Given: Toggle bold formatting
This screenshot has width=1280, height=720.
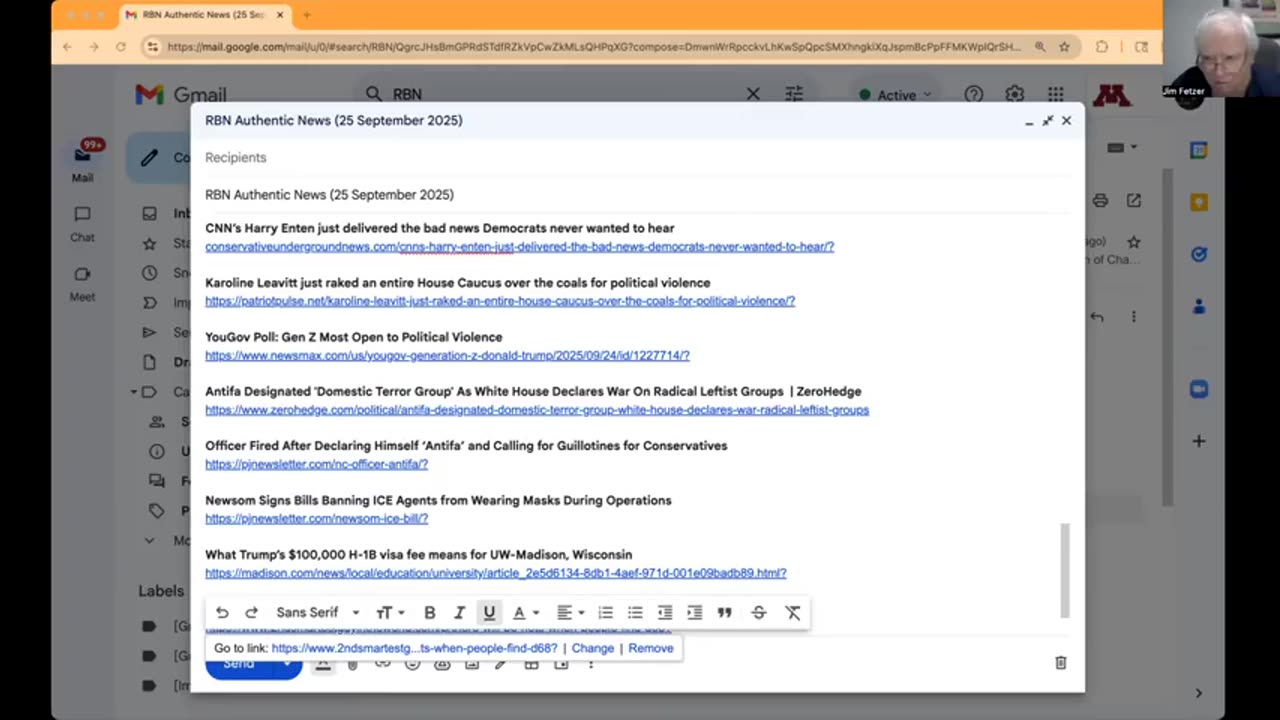Looking at the screenshot, I should (x=430, y=613).
